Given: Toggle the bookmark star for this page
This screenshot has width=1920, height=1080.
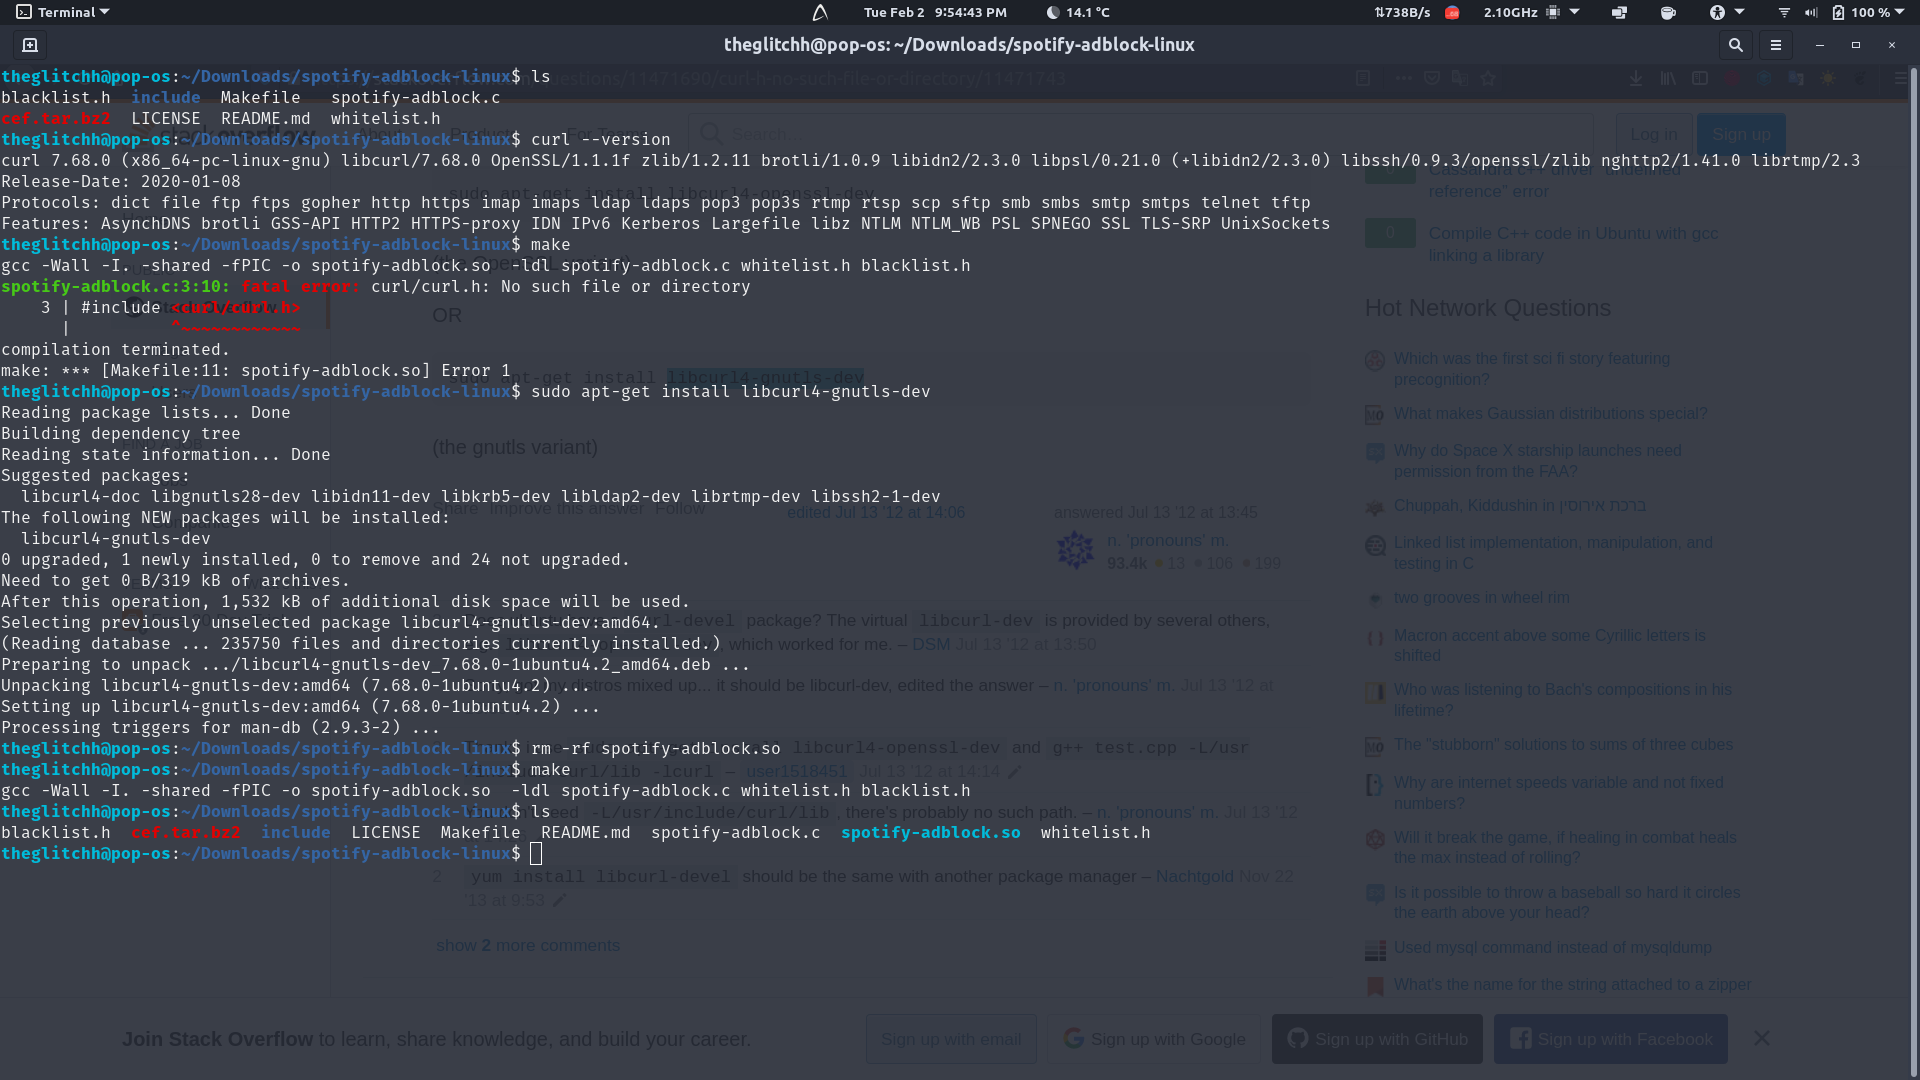Looking at the screenshot, I should point(1488,77).
